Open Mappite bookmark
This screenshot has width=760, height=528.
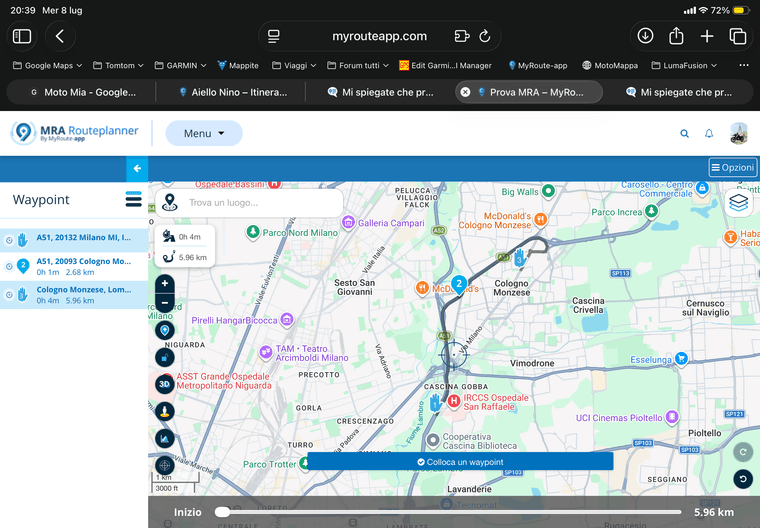point(238,65)
